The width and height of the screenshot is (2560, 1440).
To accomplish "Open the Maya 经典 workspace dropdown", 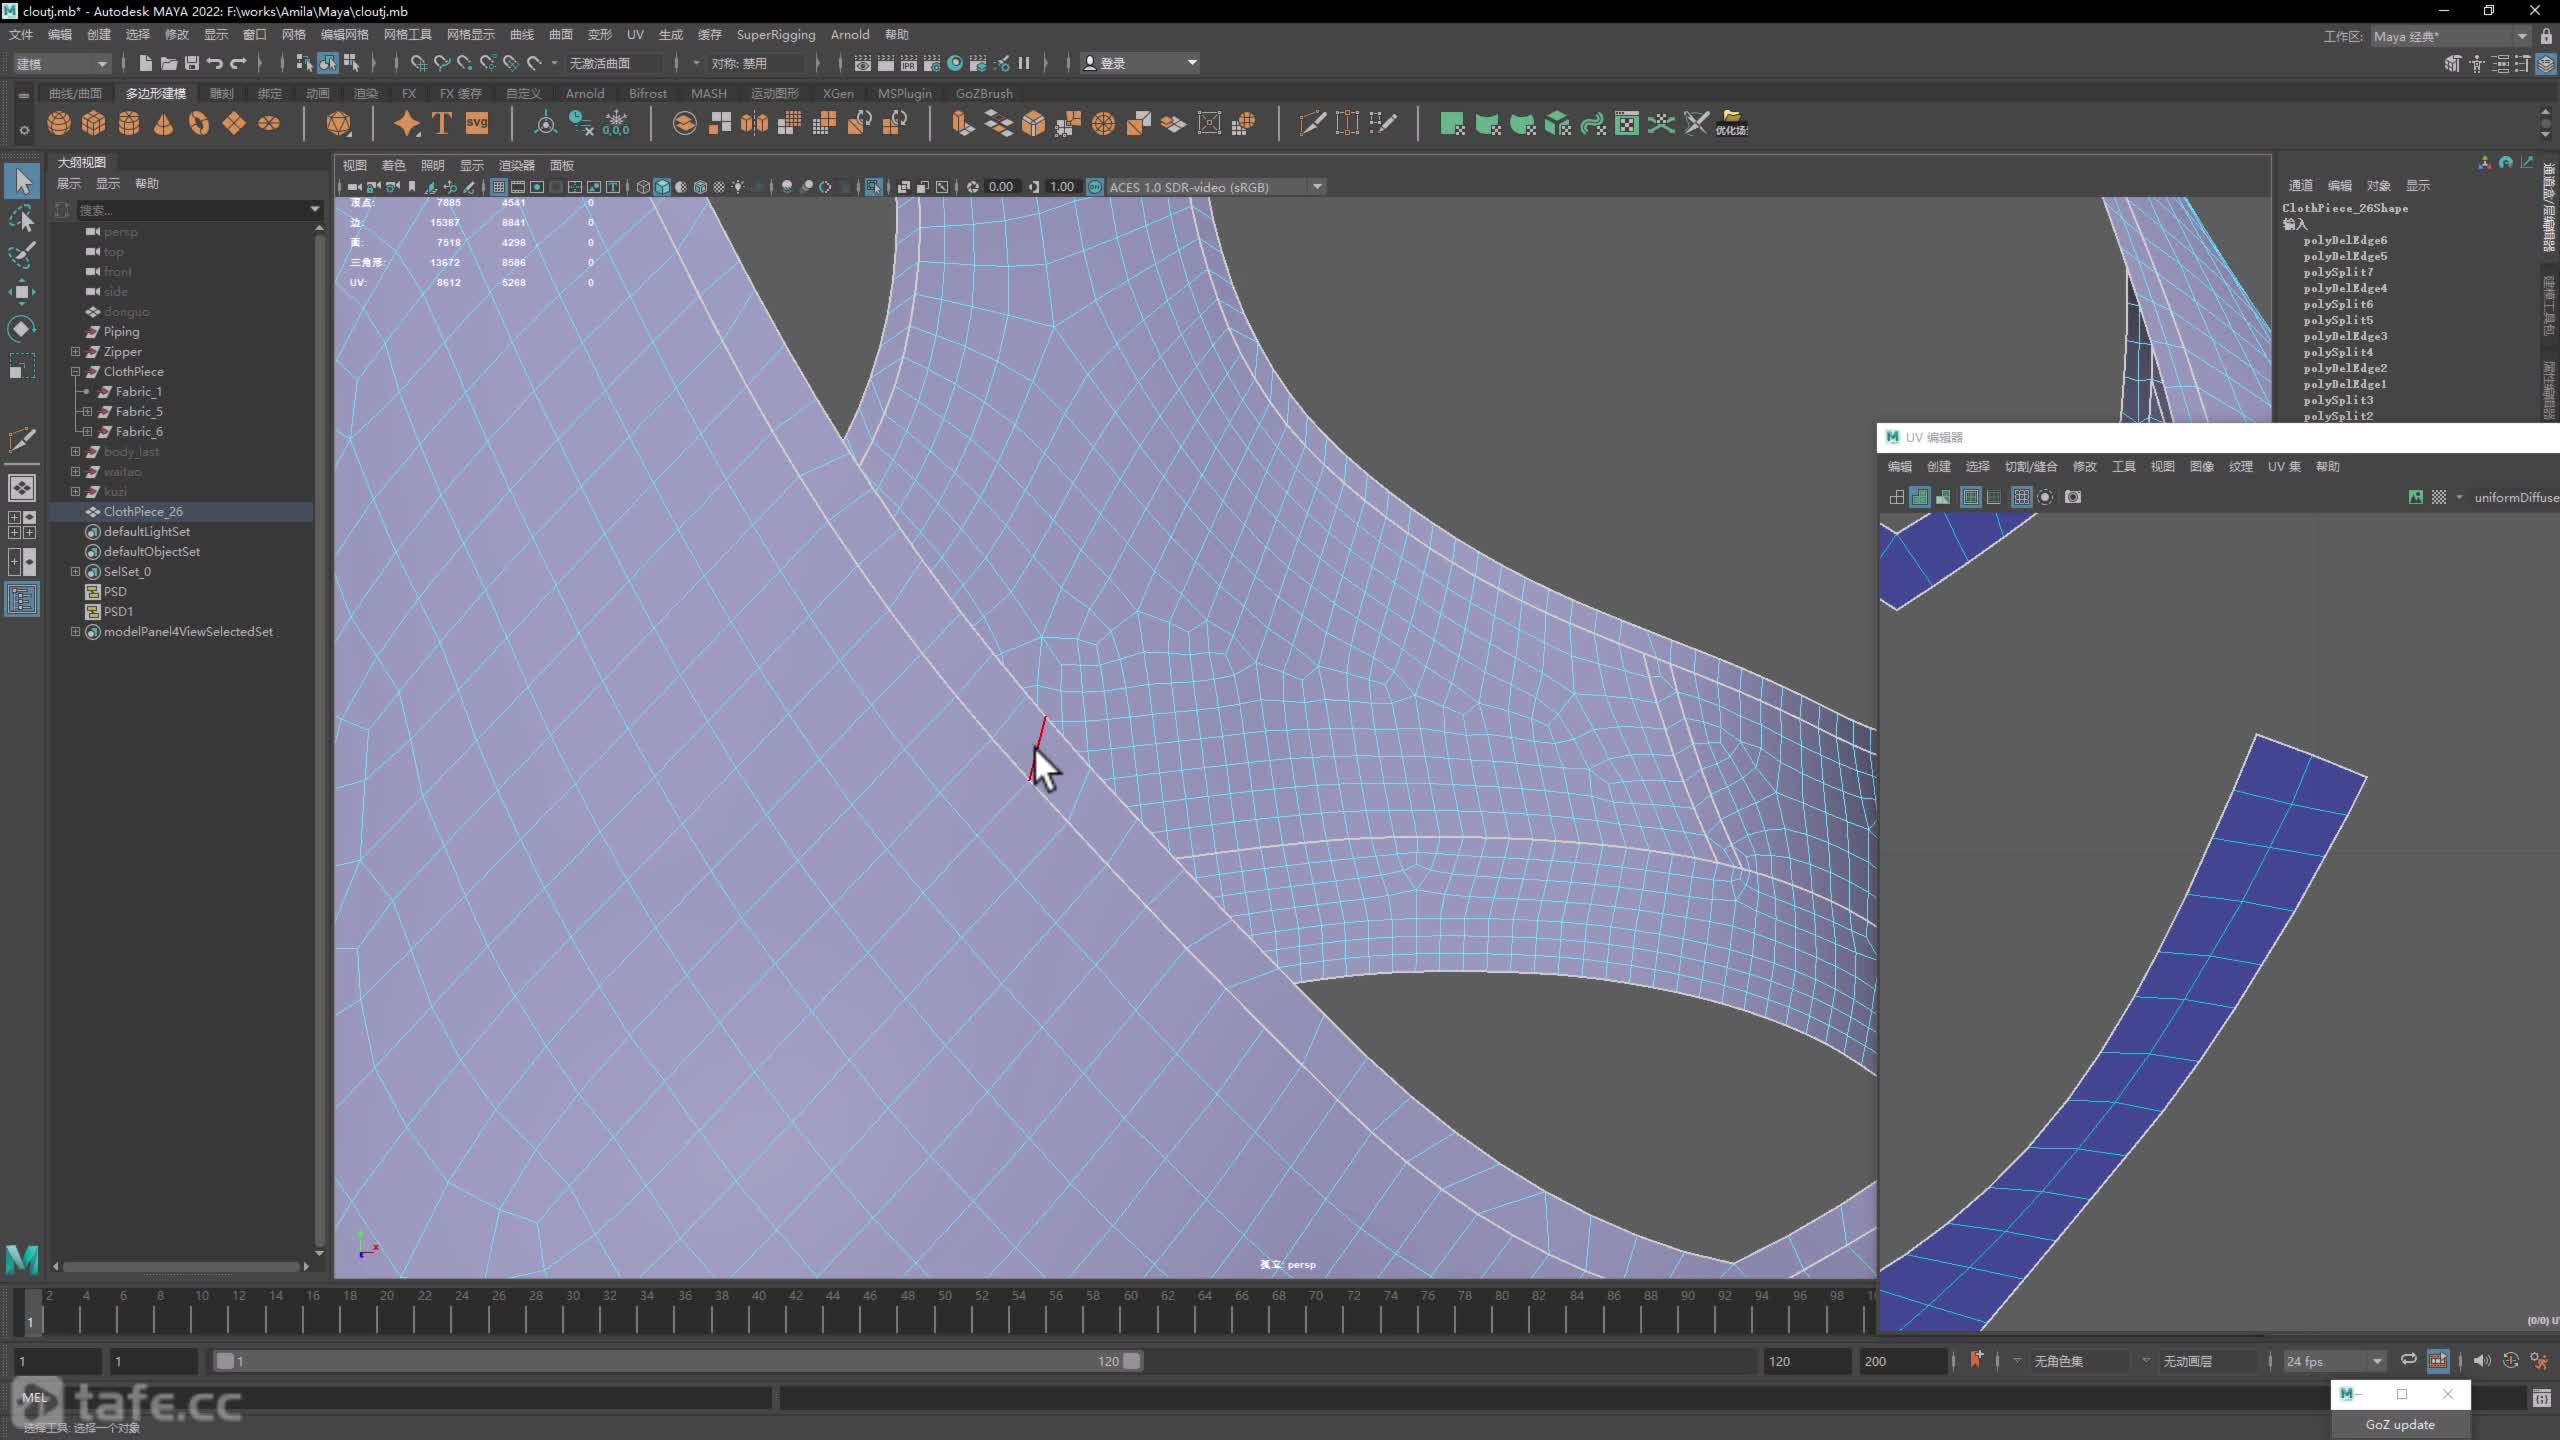I will pos(2450,37).
